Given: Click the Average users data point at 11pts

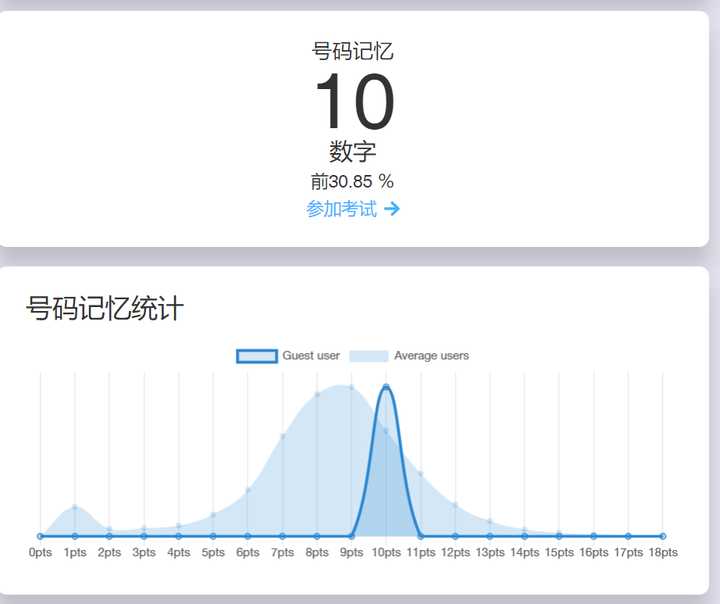Looking at the screenshot, I should click(421, 474).
